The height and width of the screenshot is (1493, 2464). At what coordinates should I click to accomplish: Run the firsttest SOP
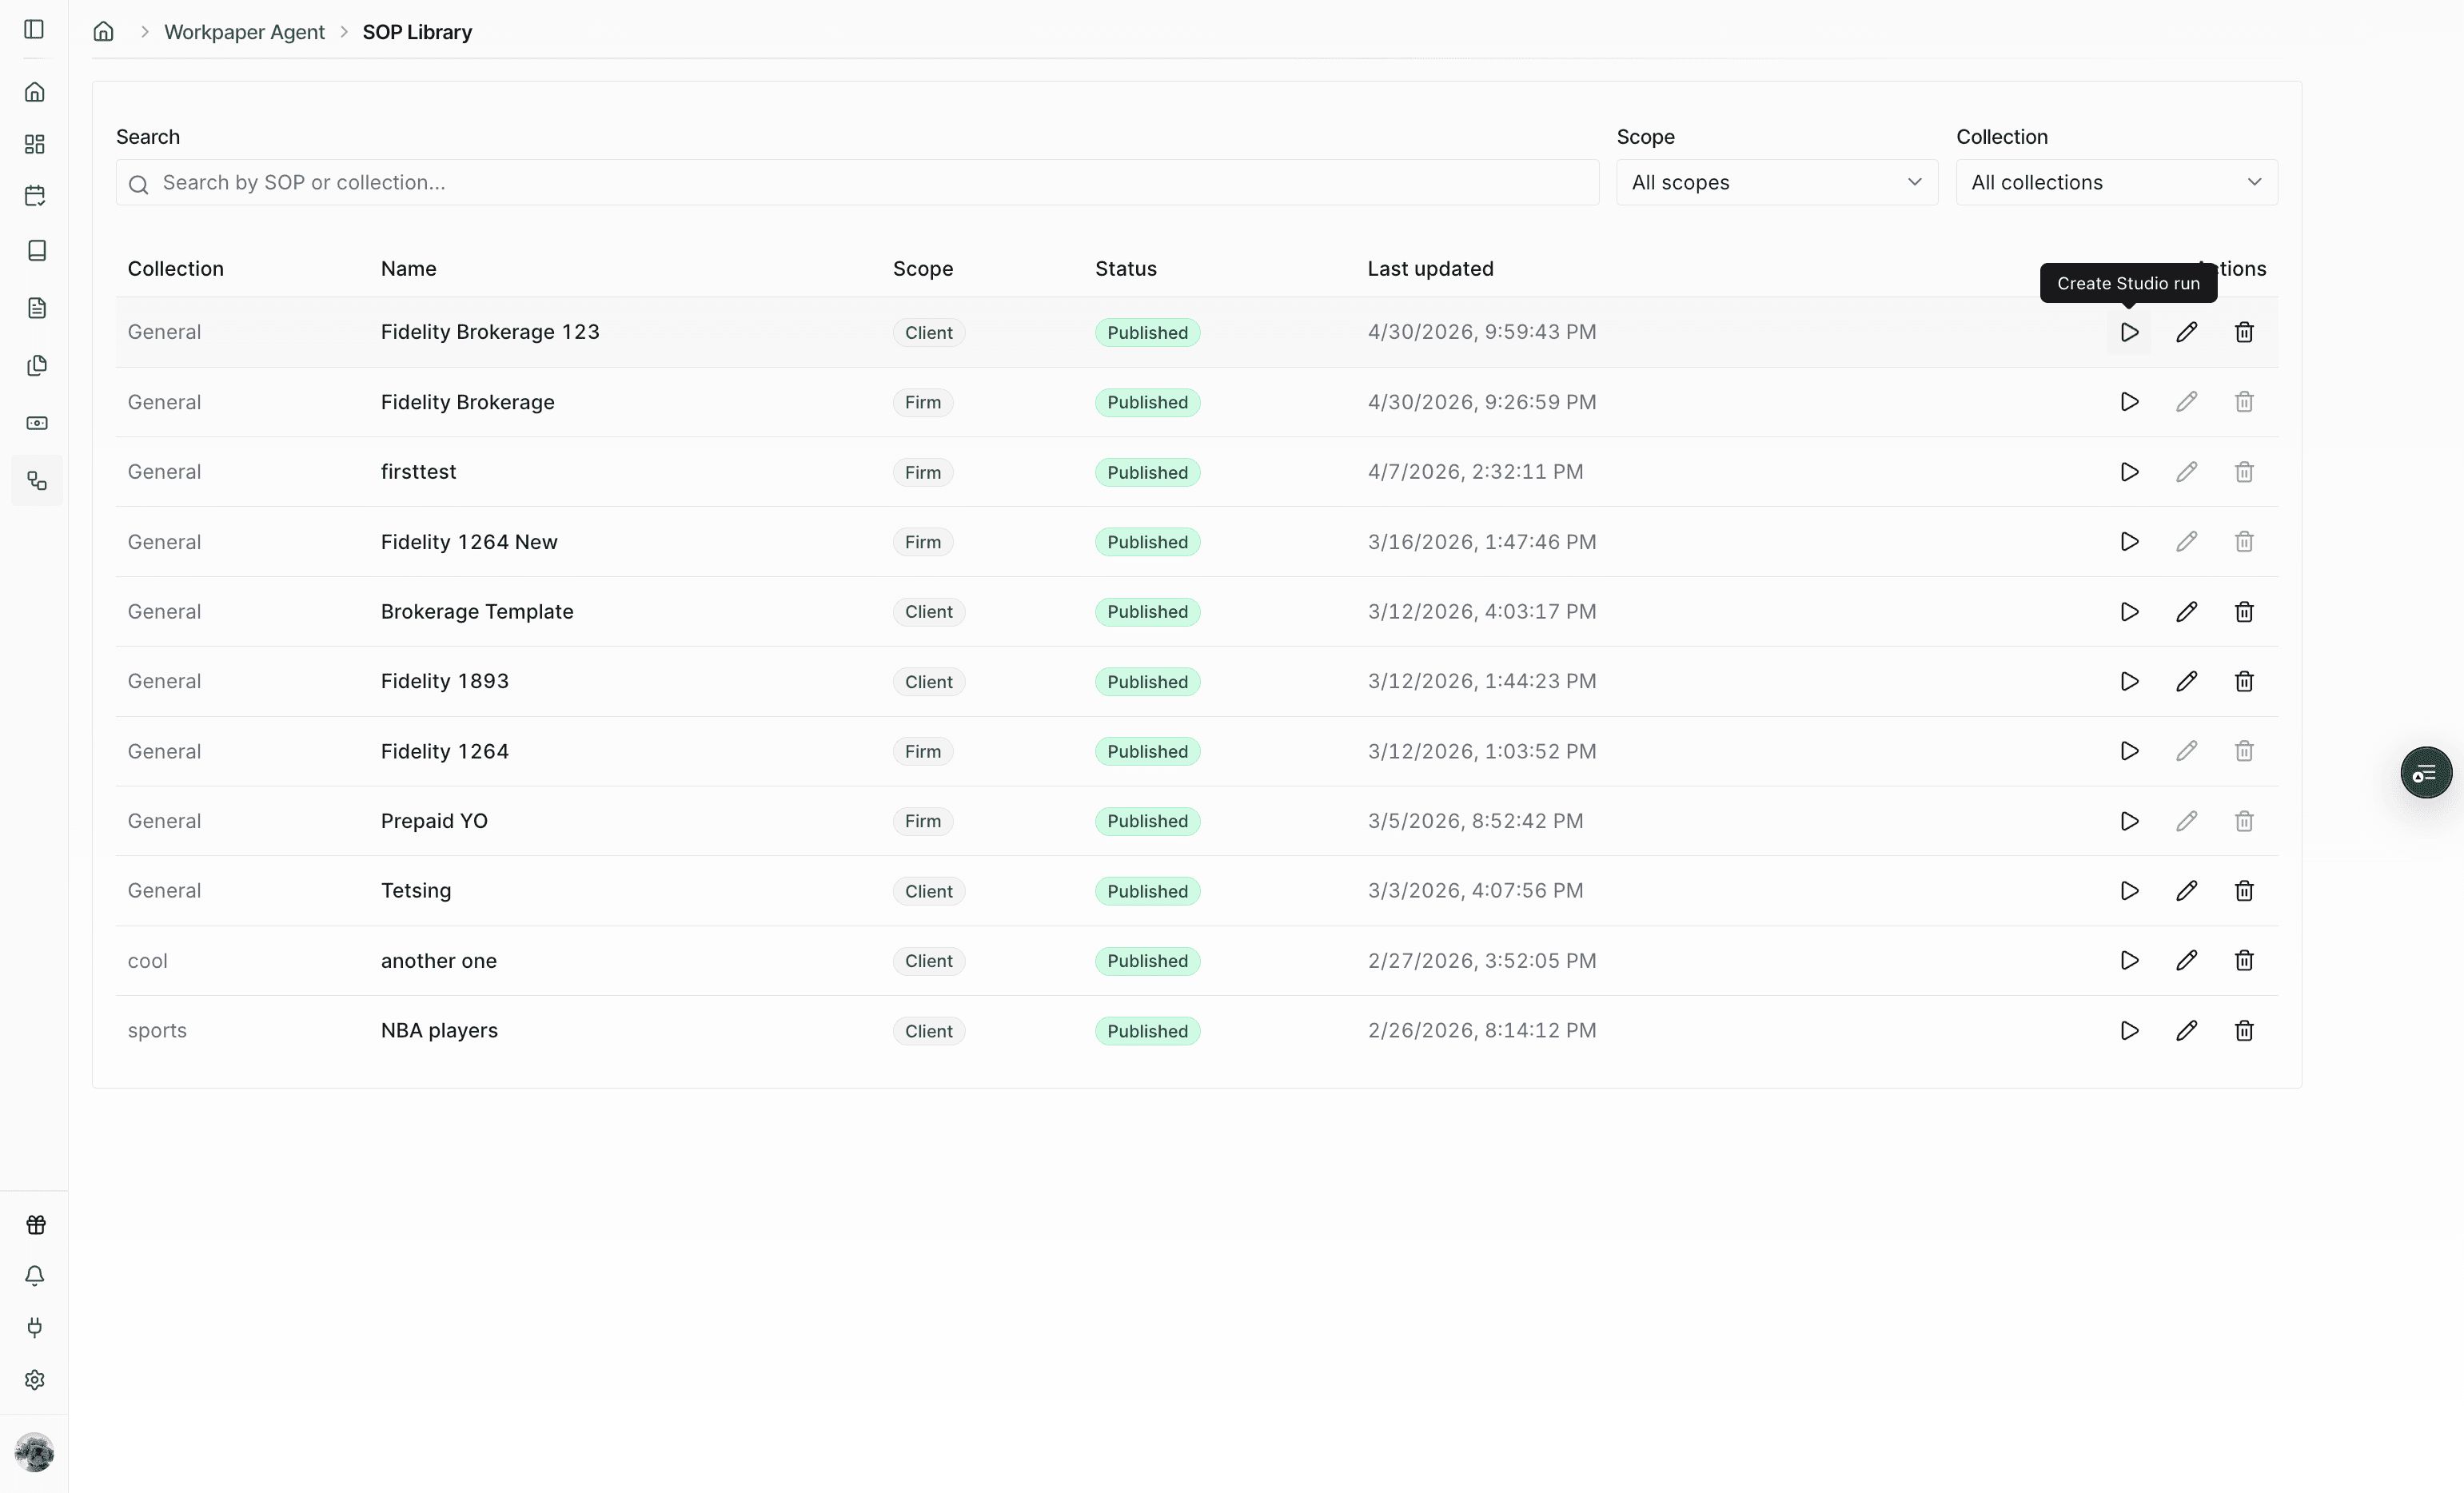[2129, 472]
